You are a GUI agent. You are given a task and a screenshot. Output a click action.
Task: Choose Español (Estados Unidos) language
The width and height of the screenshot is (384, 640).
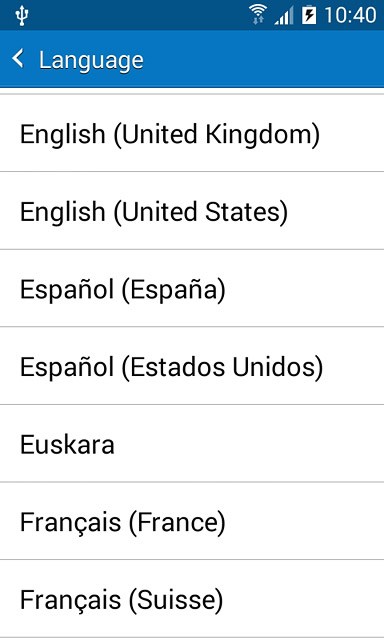click(x=192, y=366)
